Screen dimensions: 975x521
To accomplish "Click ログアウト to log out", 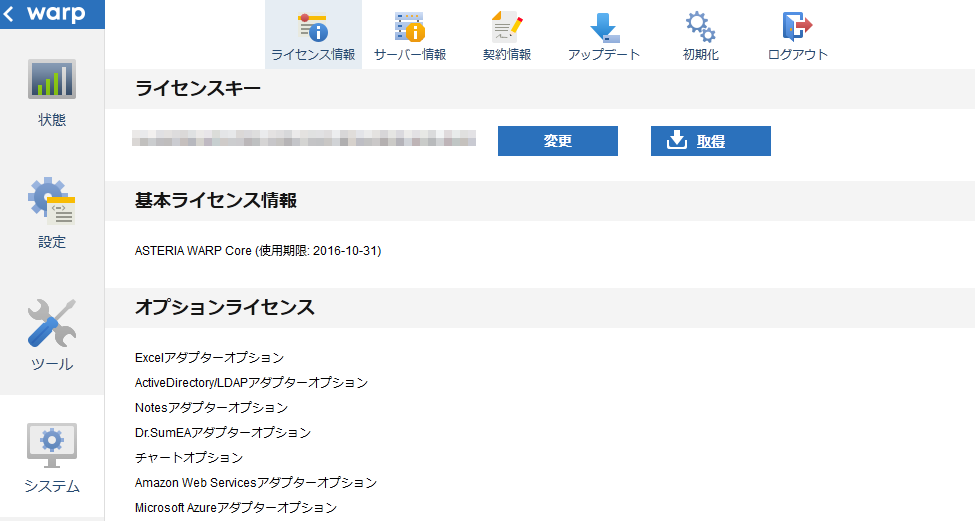I will point(798,35).
